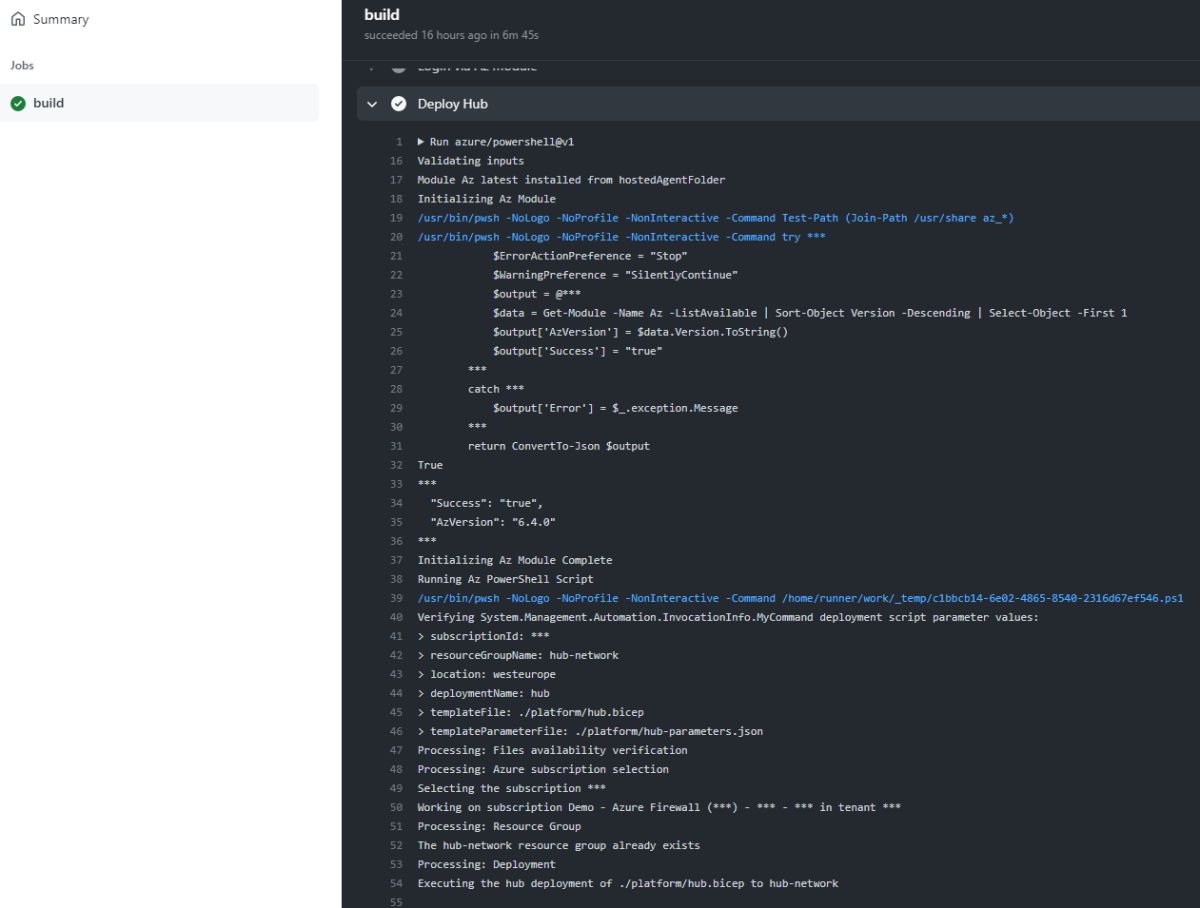Click the '$WarningPreference = "SilentlyContinue"' line
1200x908 pixels.
click(x=615, y=275)
